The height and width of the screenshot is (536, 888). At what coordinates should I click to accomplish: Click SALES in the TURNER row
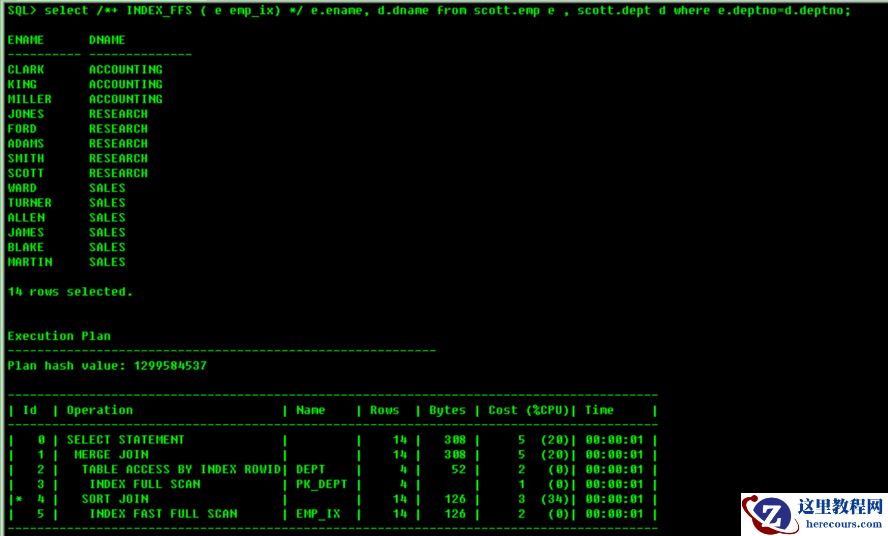pyautogui.click(x=107, y=202)
